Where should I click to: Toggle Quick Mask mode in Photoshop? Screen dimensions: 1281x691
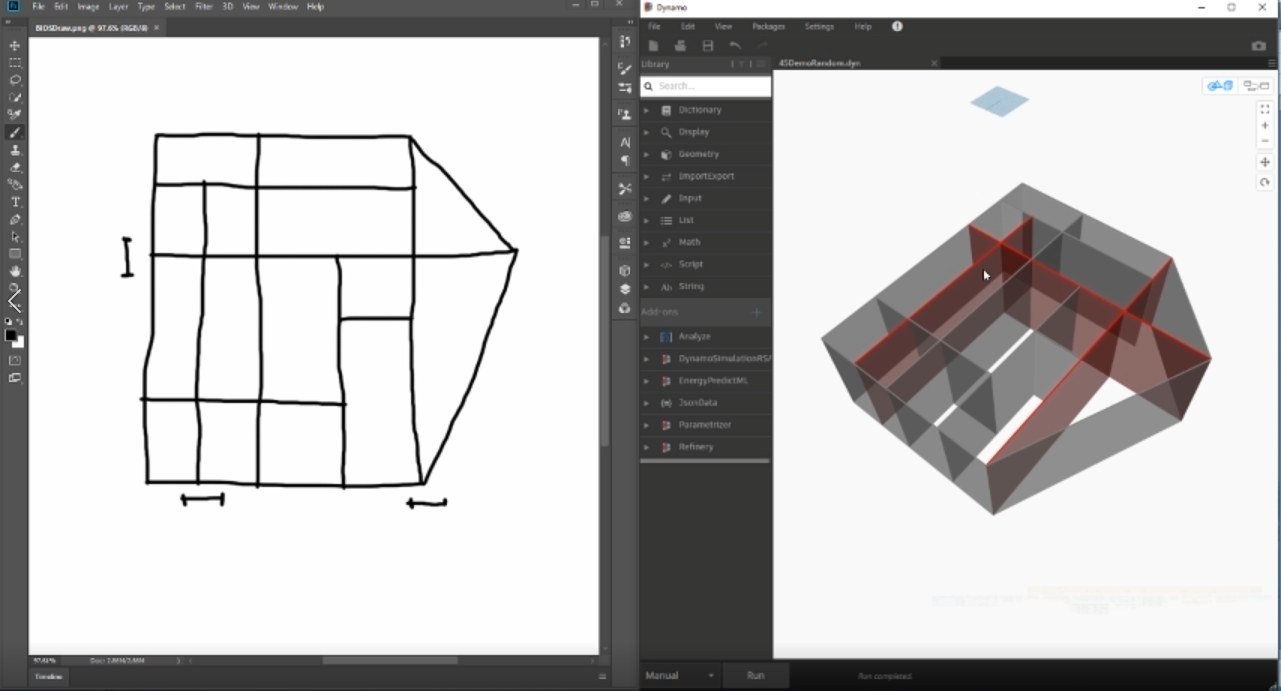pos(15,360)
